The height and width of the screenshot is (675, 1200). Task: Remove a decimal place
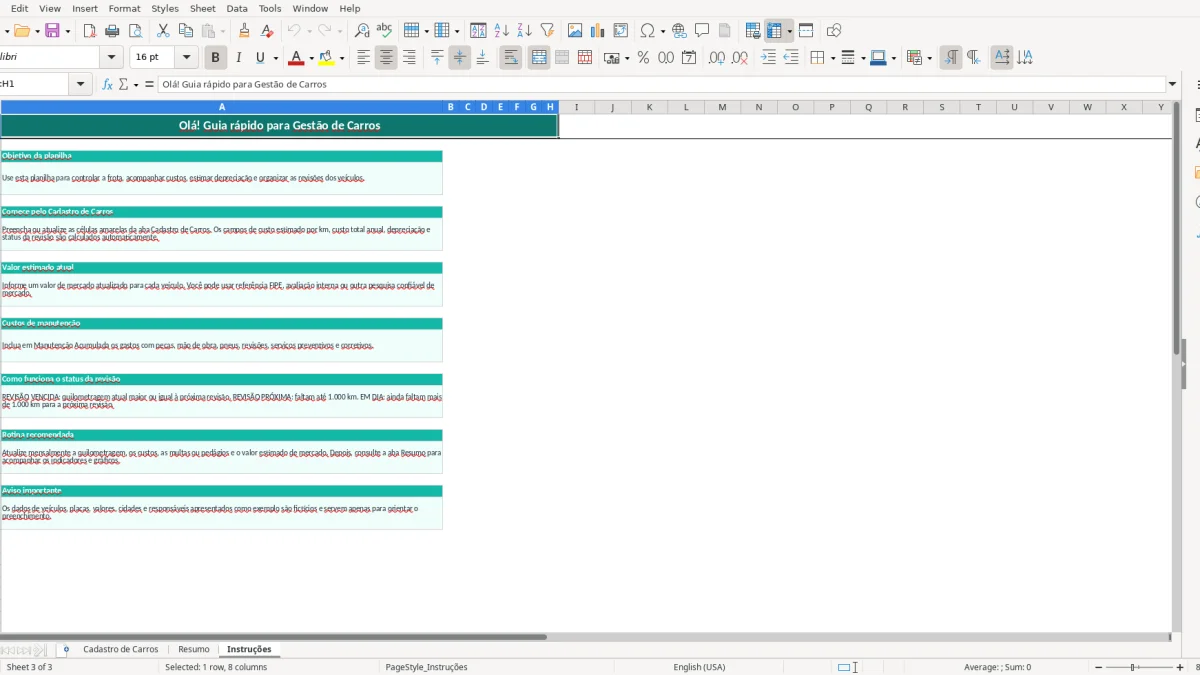740,58
